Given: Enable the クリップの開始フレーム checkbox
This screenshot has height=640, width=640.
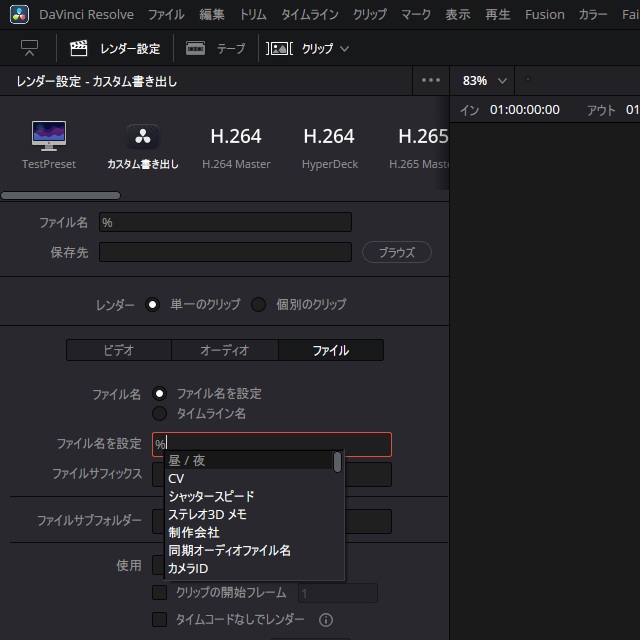Looking at the screenshot, I should click(159, 593).
